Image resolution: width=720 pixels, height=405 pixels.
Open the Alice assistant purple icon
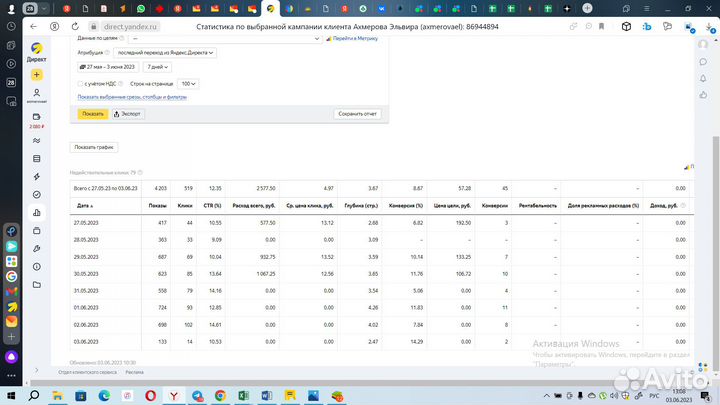(x=12, y=355)
